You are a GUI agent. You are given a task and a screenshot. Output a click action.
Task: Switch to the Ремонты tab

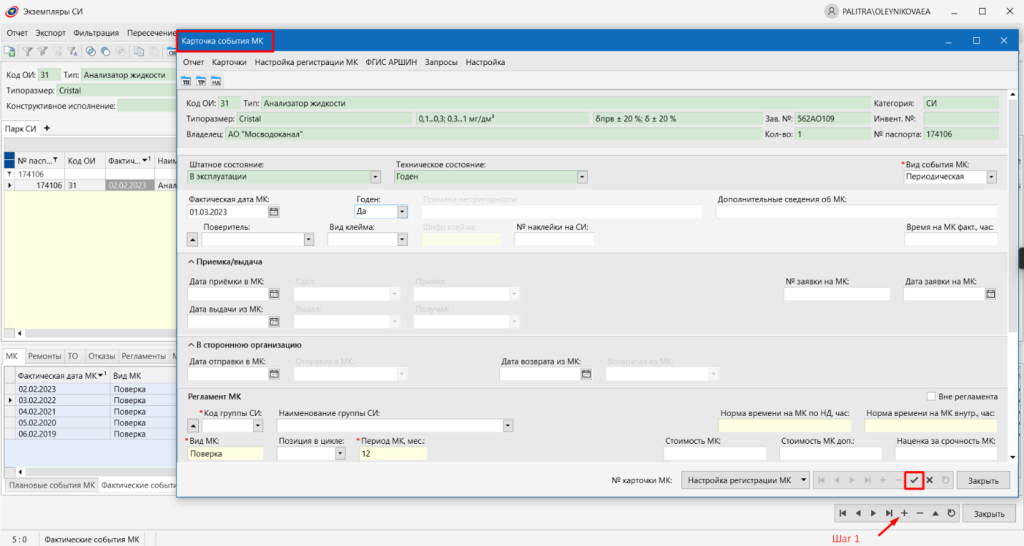44,356
